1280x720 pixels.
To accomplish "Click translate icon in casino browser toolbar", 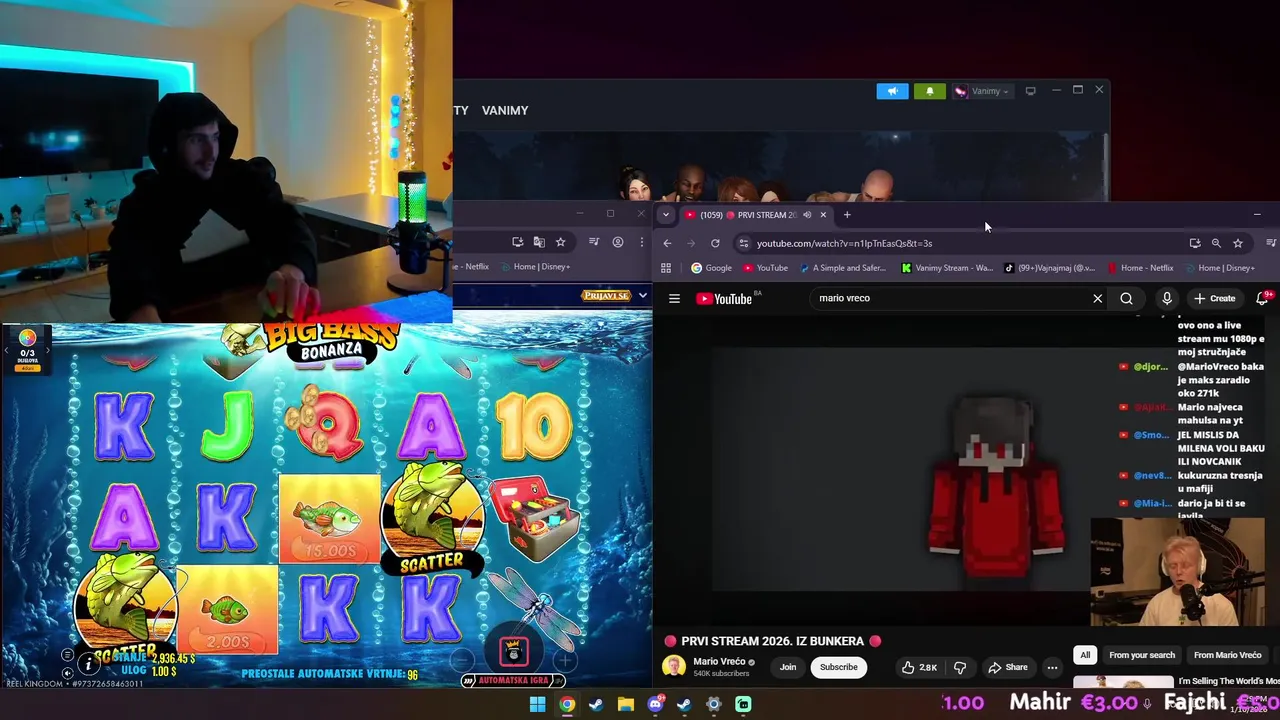I will 539,242.
